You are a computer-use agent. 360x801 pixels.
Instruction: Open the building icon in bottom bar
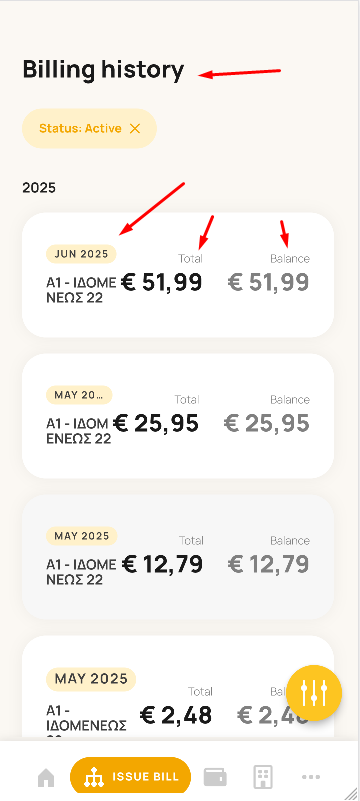263,777
